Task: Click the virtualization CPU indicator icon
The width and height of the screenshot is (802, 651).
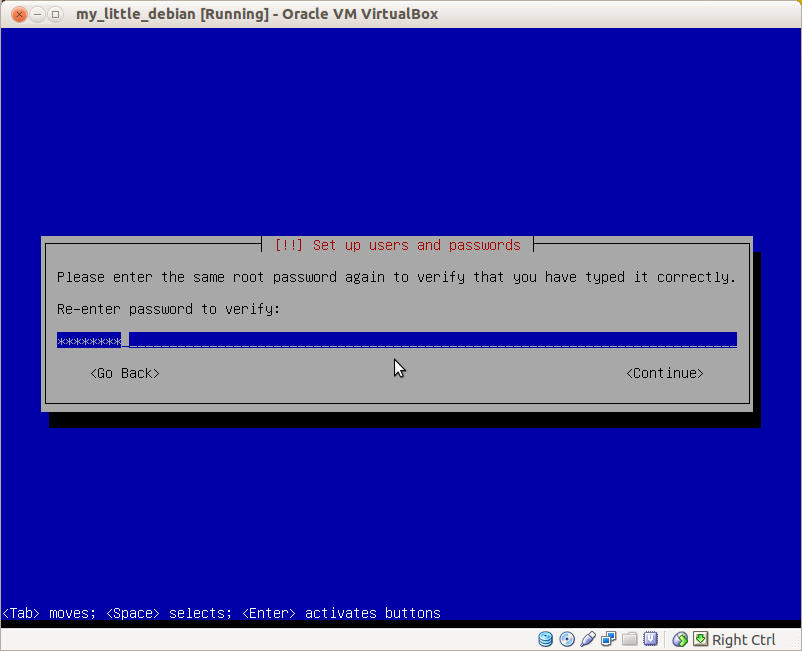Action: (651, 639)
